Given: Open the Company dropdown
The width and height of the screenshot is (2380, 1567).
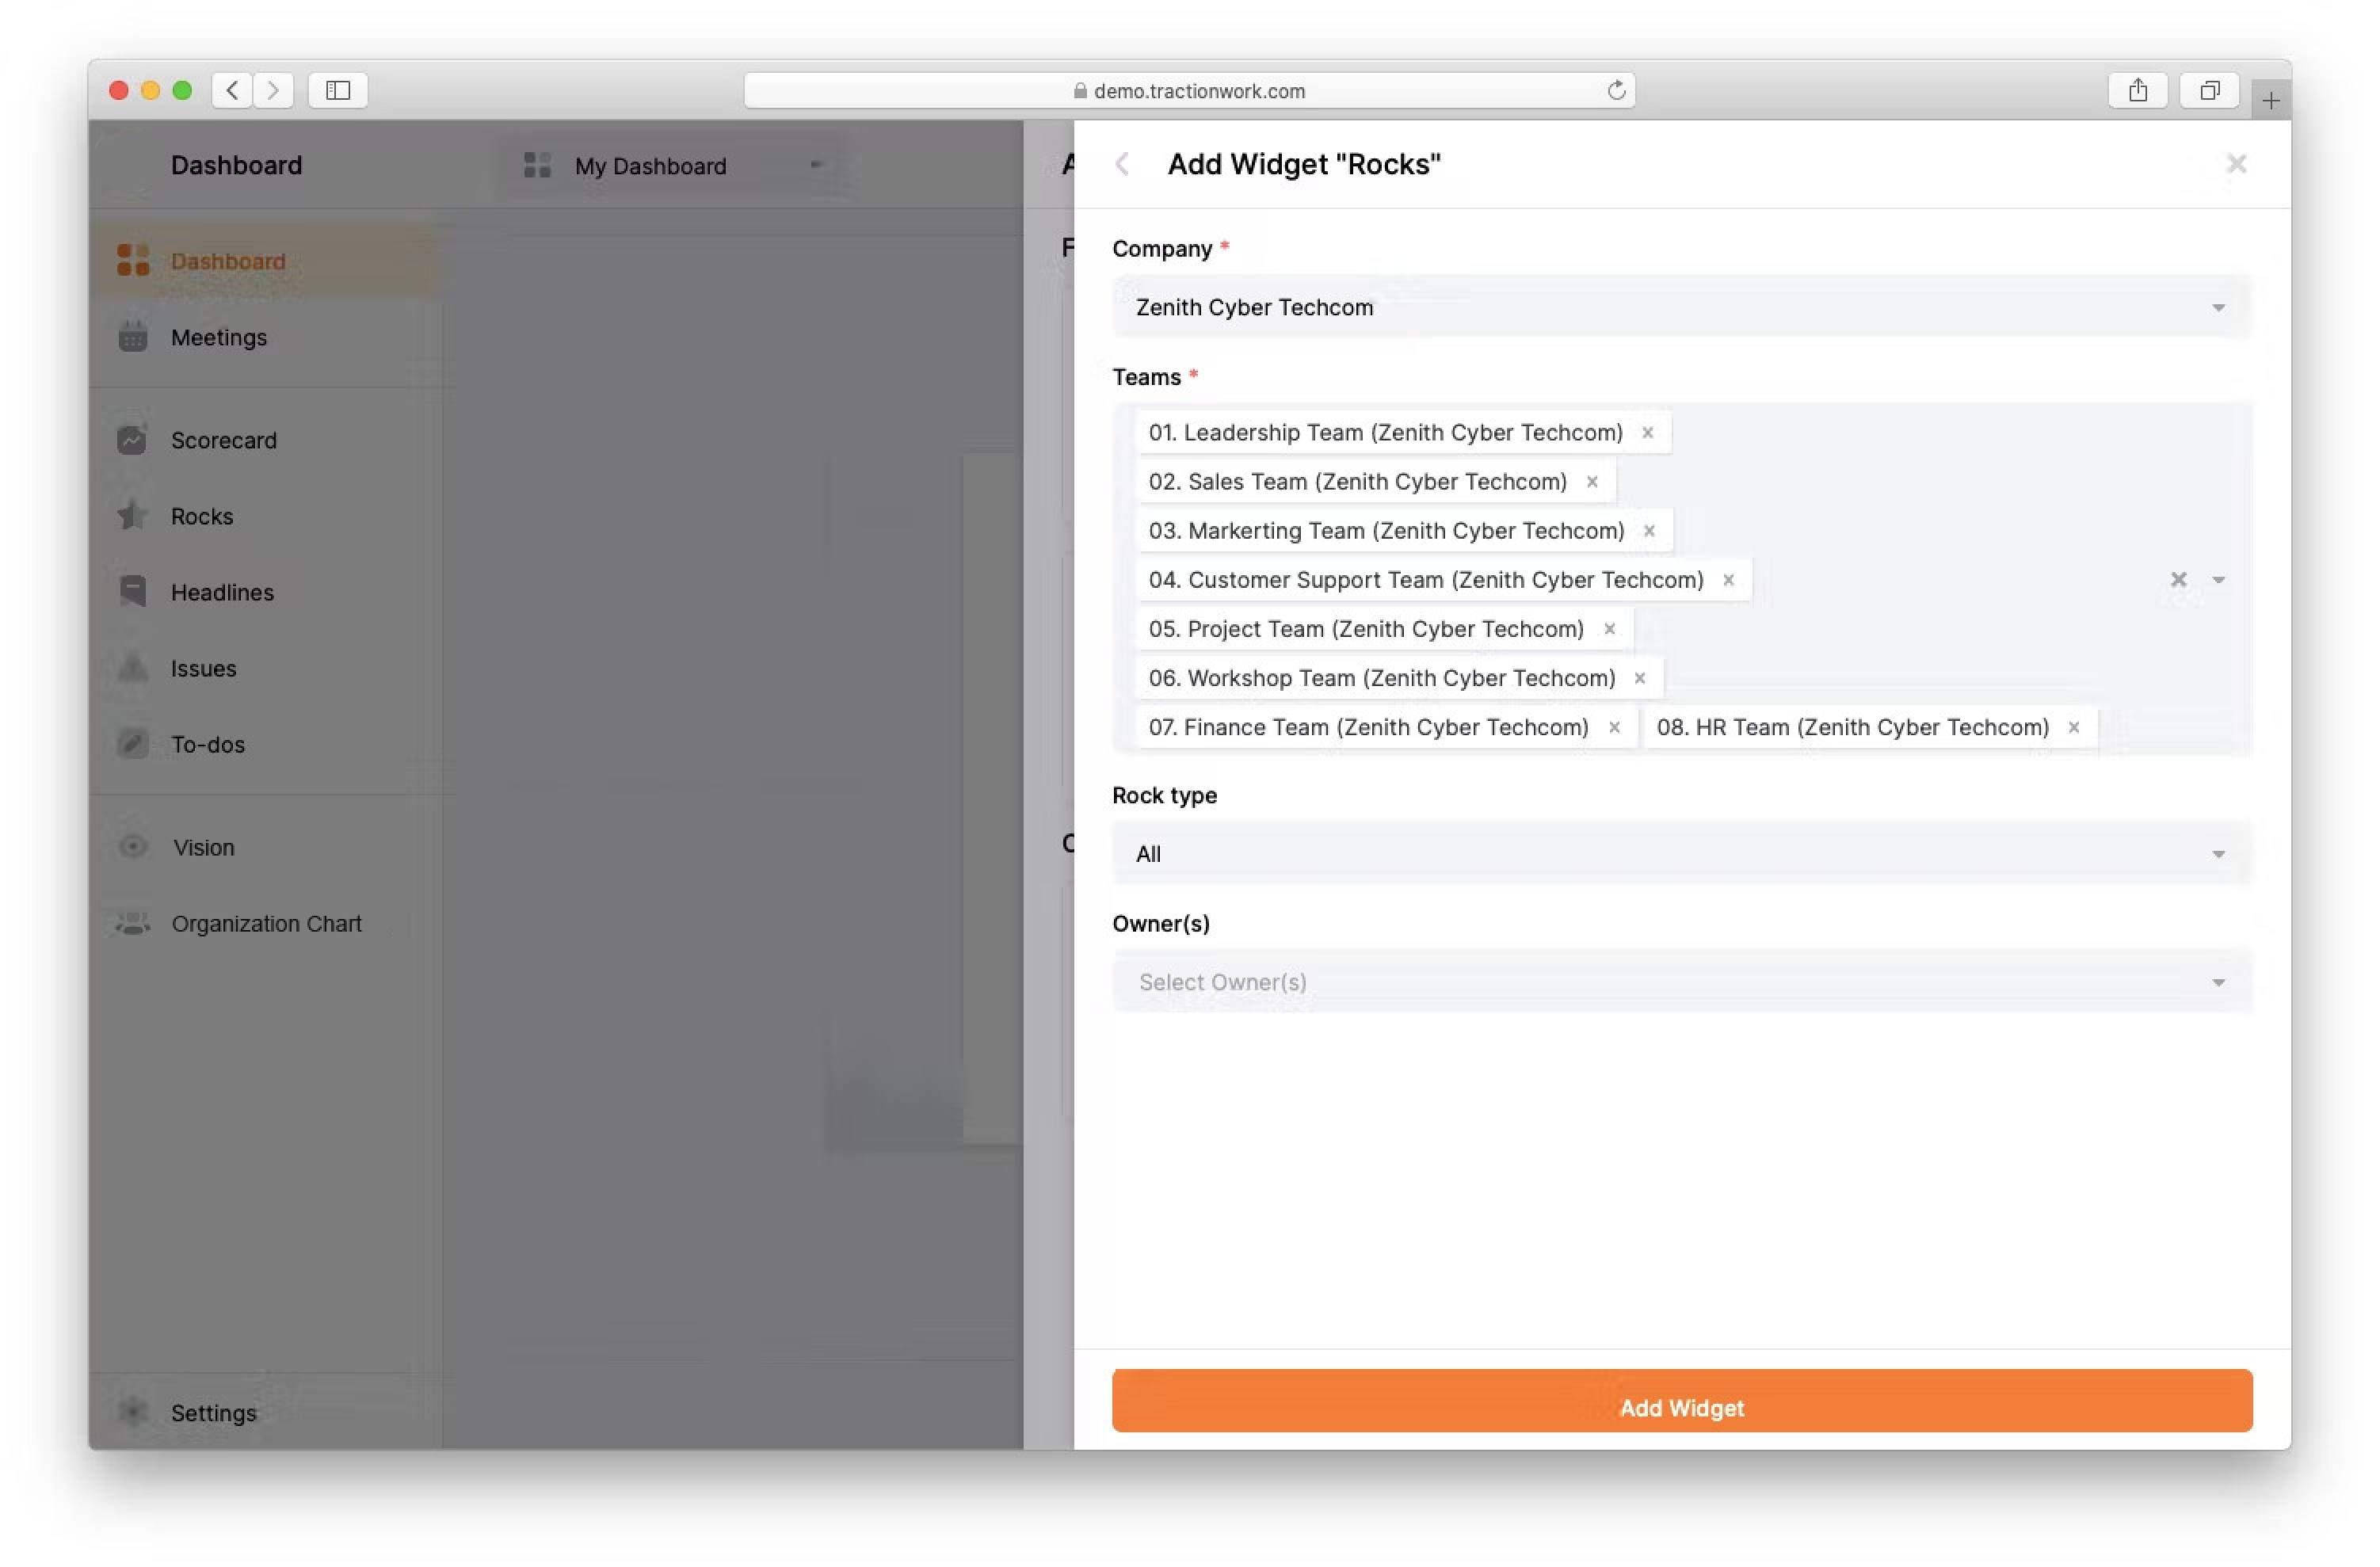Looking at the screenshot, I should point(1681,307).
